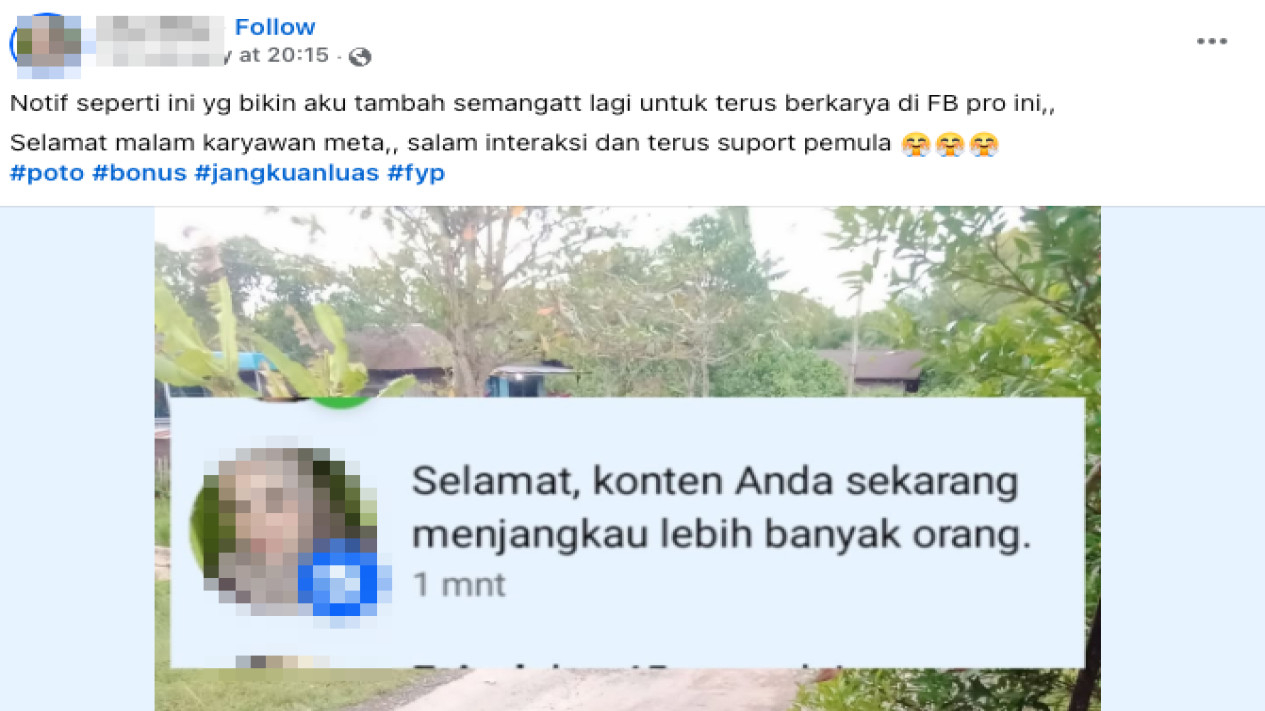
Task: Open the #bonus hashtag
Action: 139,173
